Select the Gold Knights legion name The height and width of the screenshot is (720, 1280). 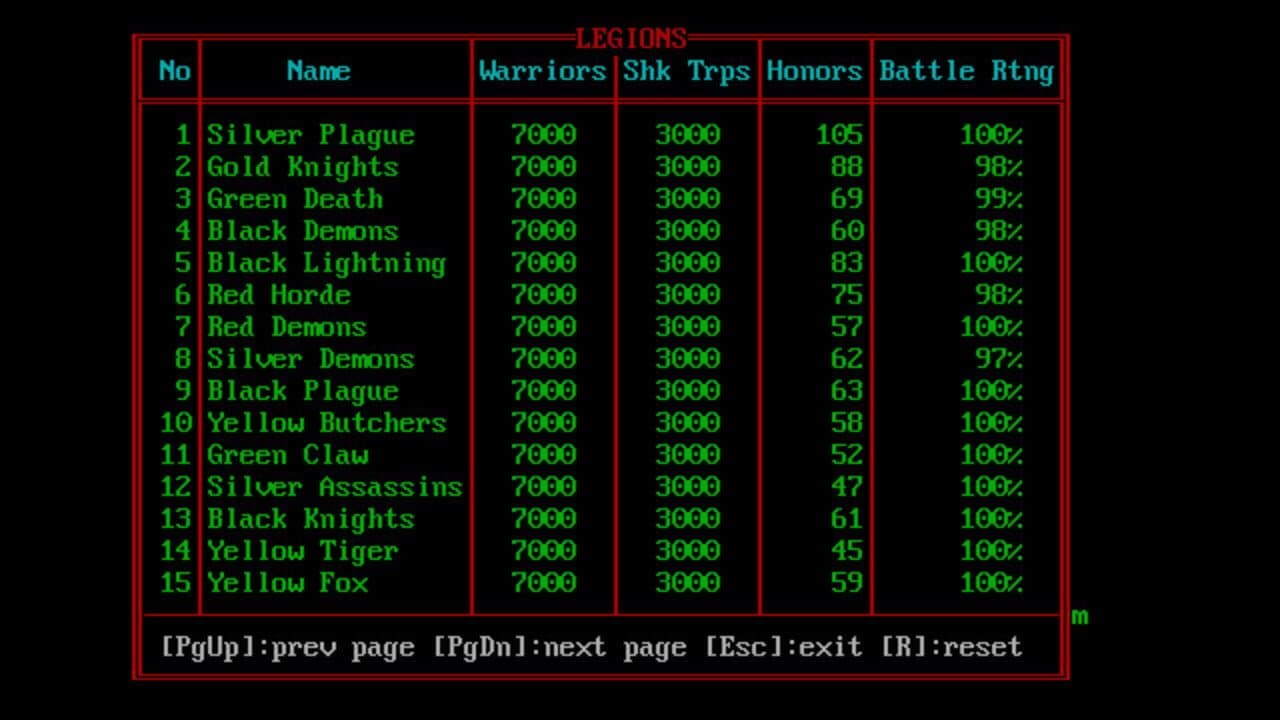click(x=303, y=167)
